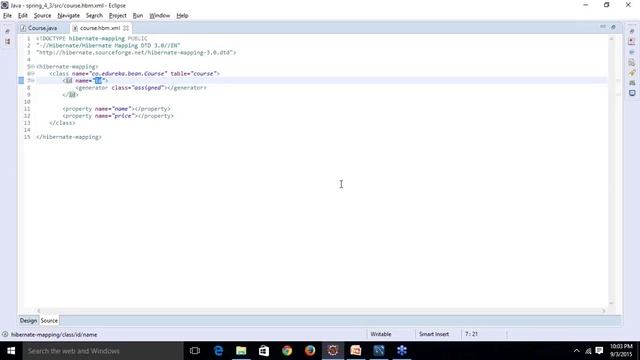
Task: Click the line 7 marker in left ruler
Action: 21,81
